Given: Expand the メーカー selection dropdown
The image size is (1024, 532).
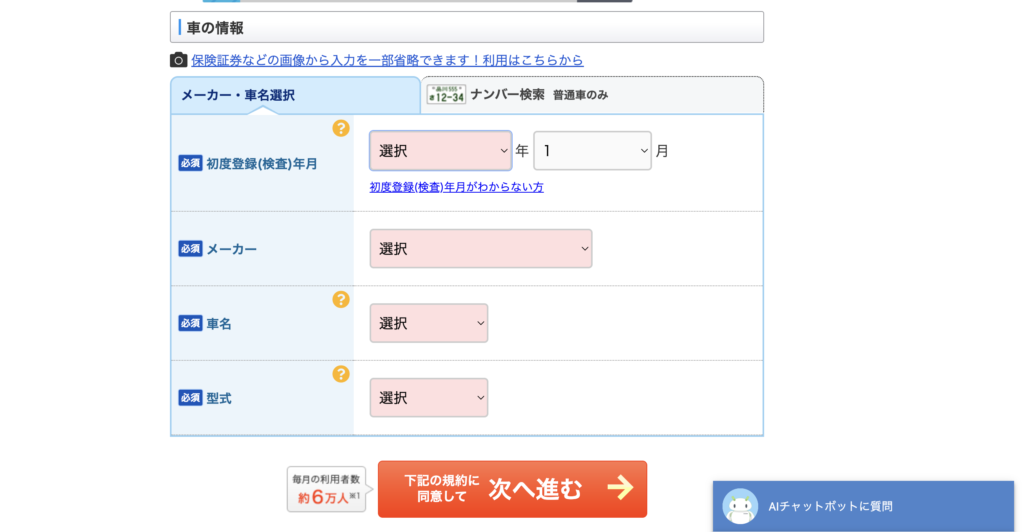Looking at the screenshot, I should (x=480, y=249).
